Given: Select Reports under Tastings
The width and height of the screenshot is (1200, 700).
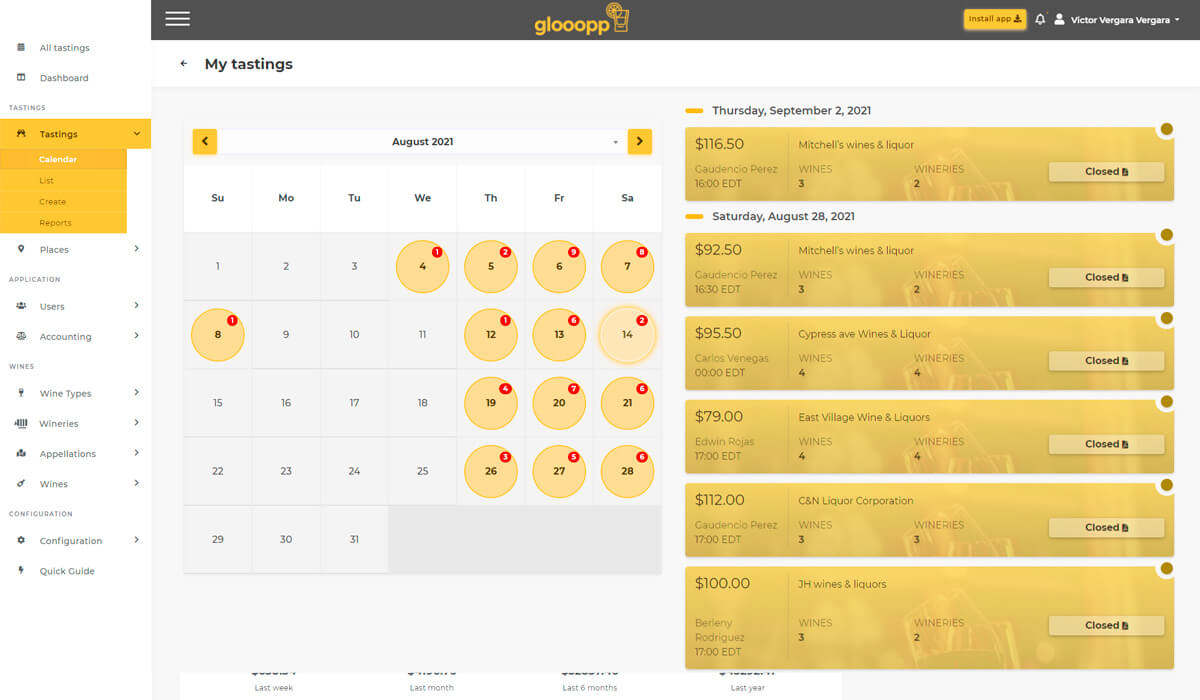Looking at the screenshot, I should click(55, 223).
